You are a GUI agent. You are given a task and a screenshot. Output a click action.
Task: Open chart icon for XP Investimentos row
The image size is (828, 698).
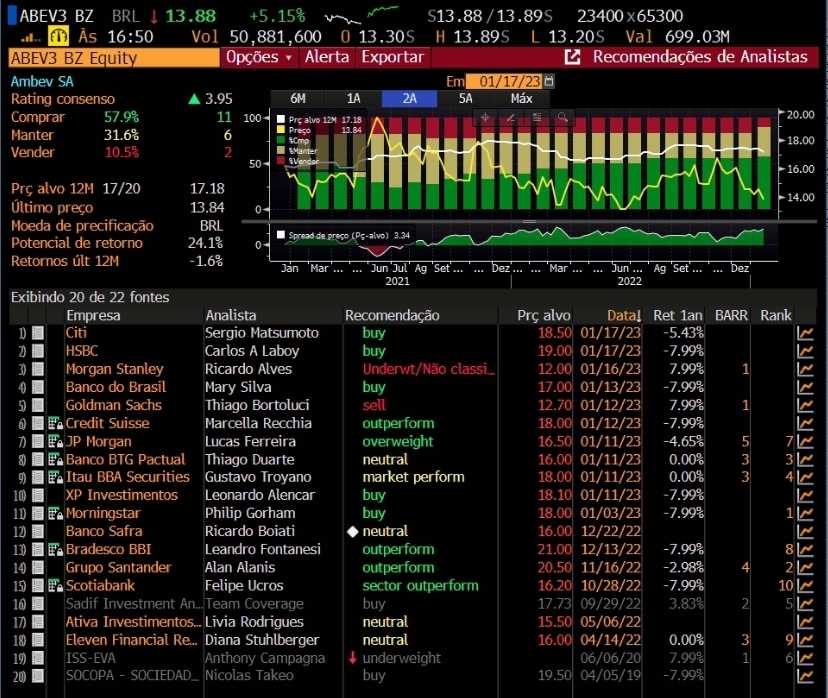805,495
